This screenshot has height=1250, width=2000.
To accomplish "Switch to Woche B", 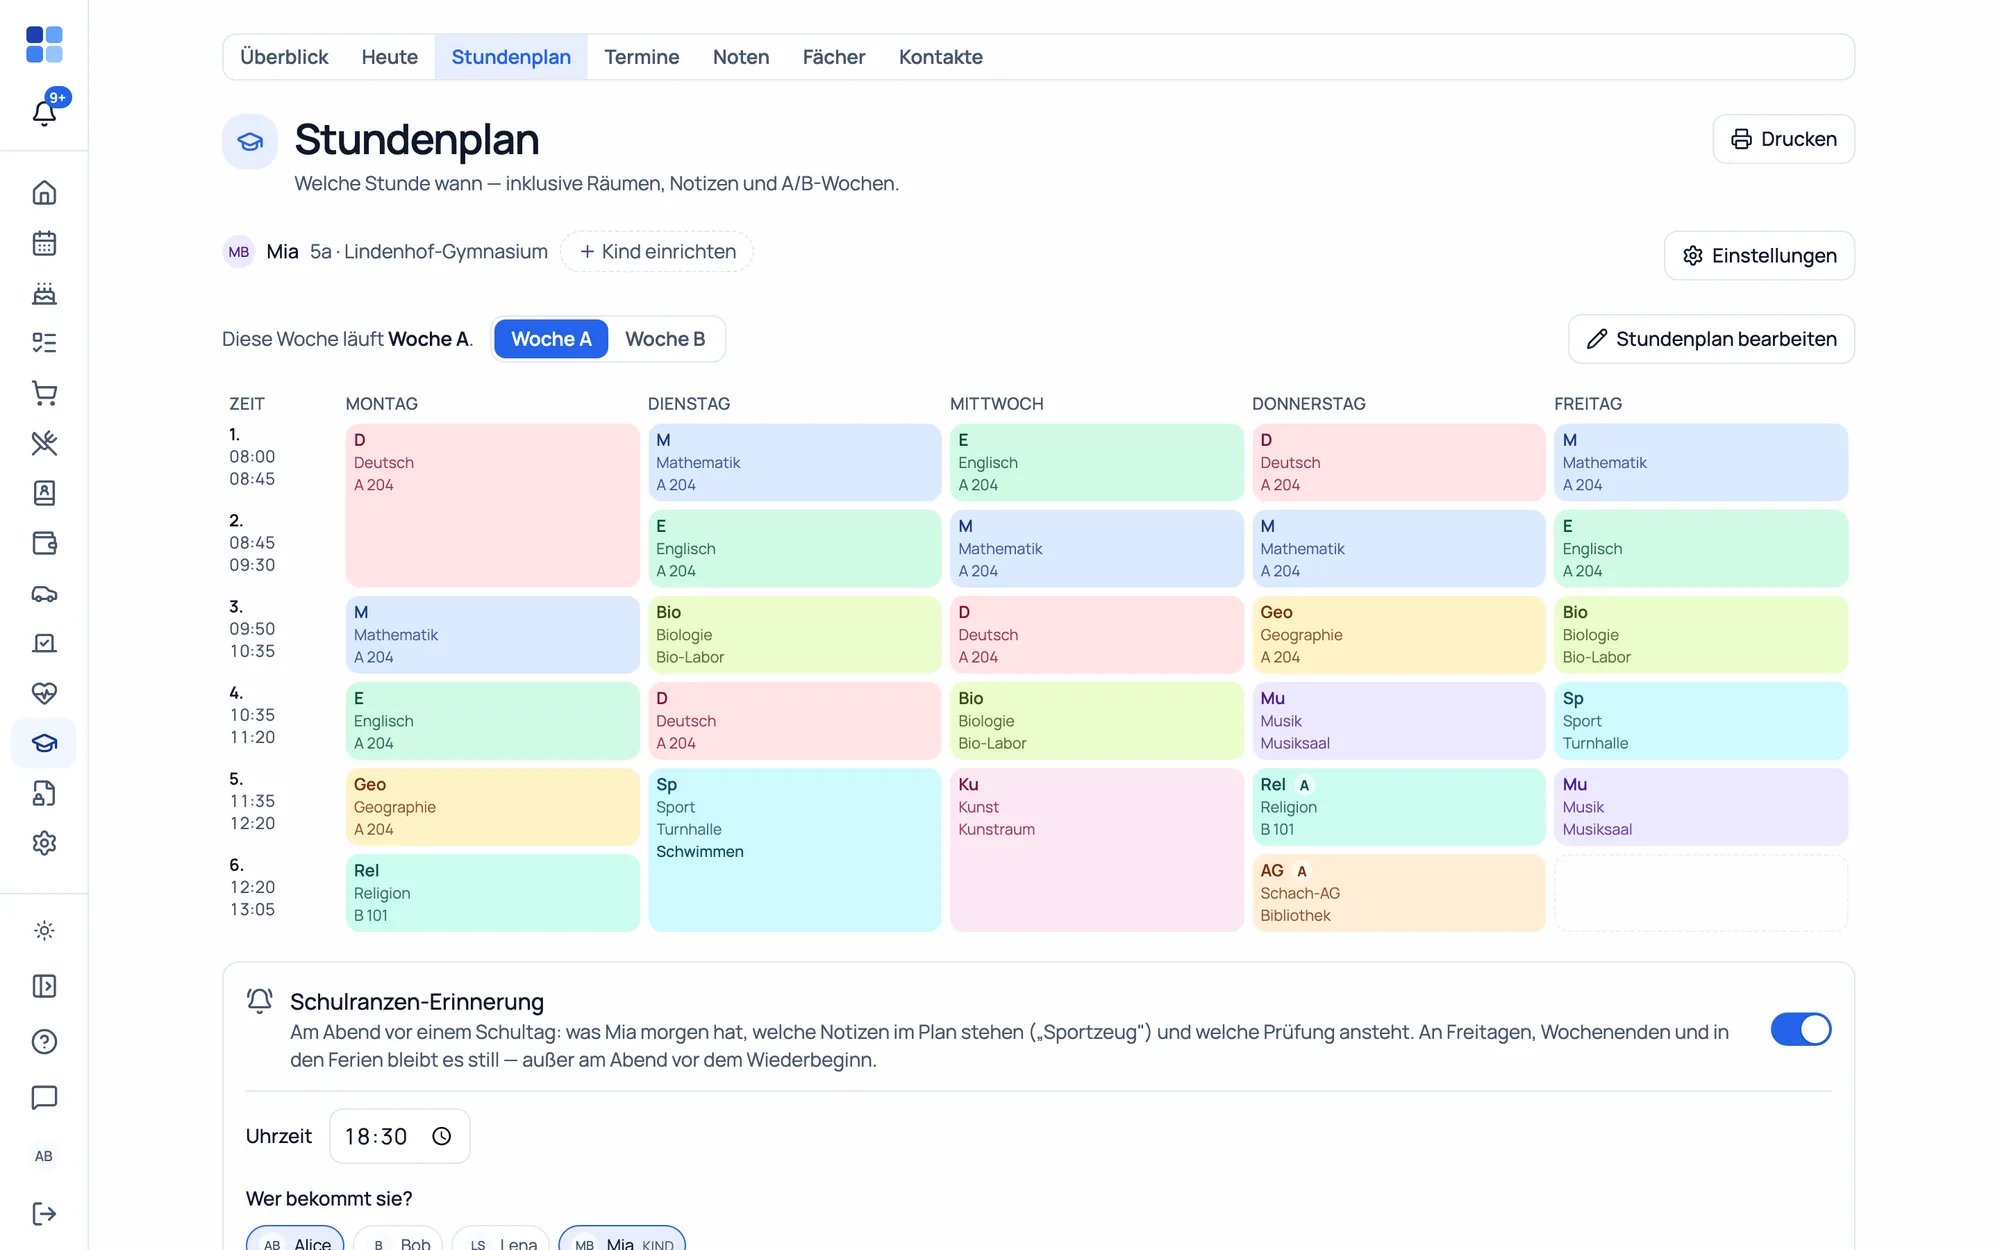I will (x=665, y=339).
